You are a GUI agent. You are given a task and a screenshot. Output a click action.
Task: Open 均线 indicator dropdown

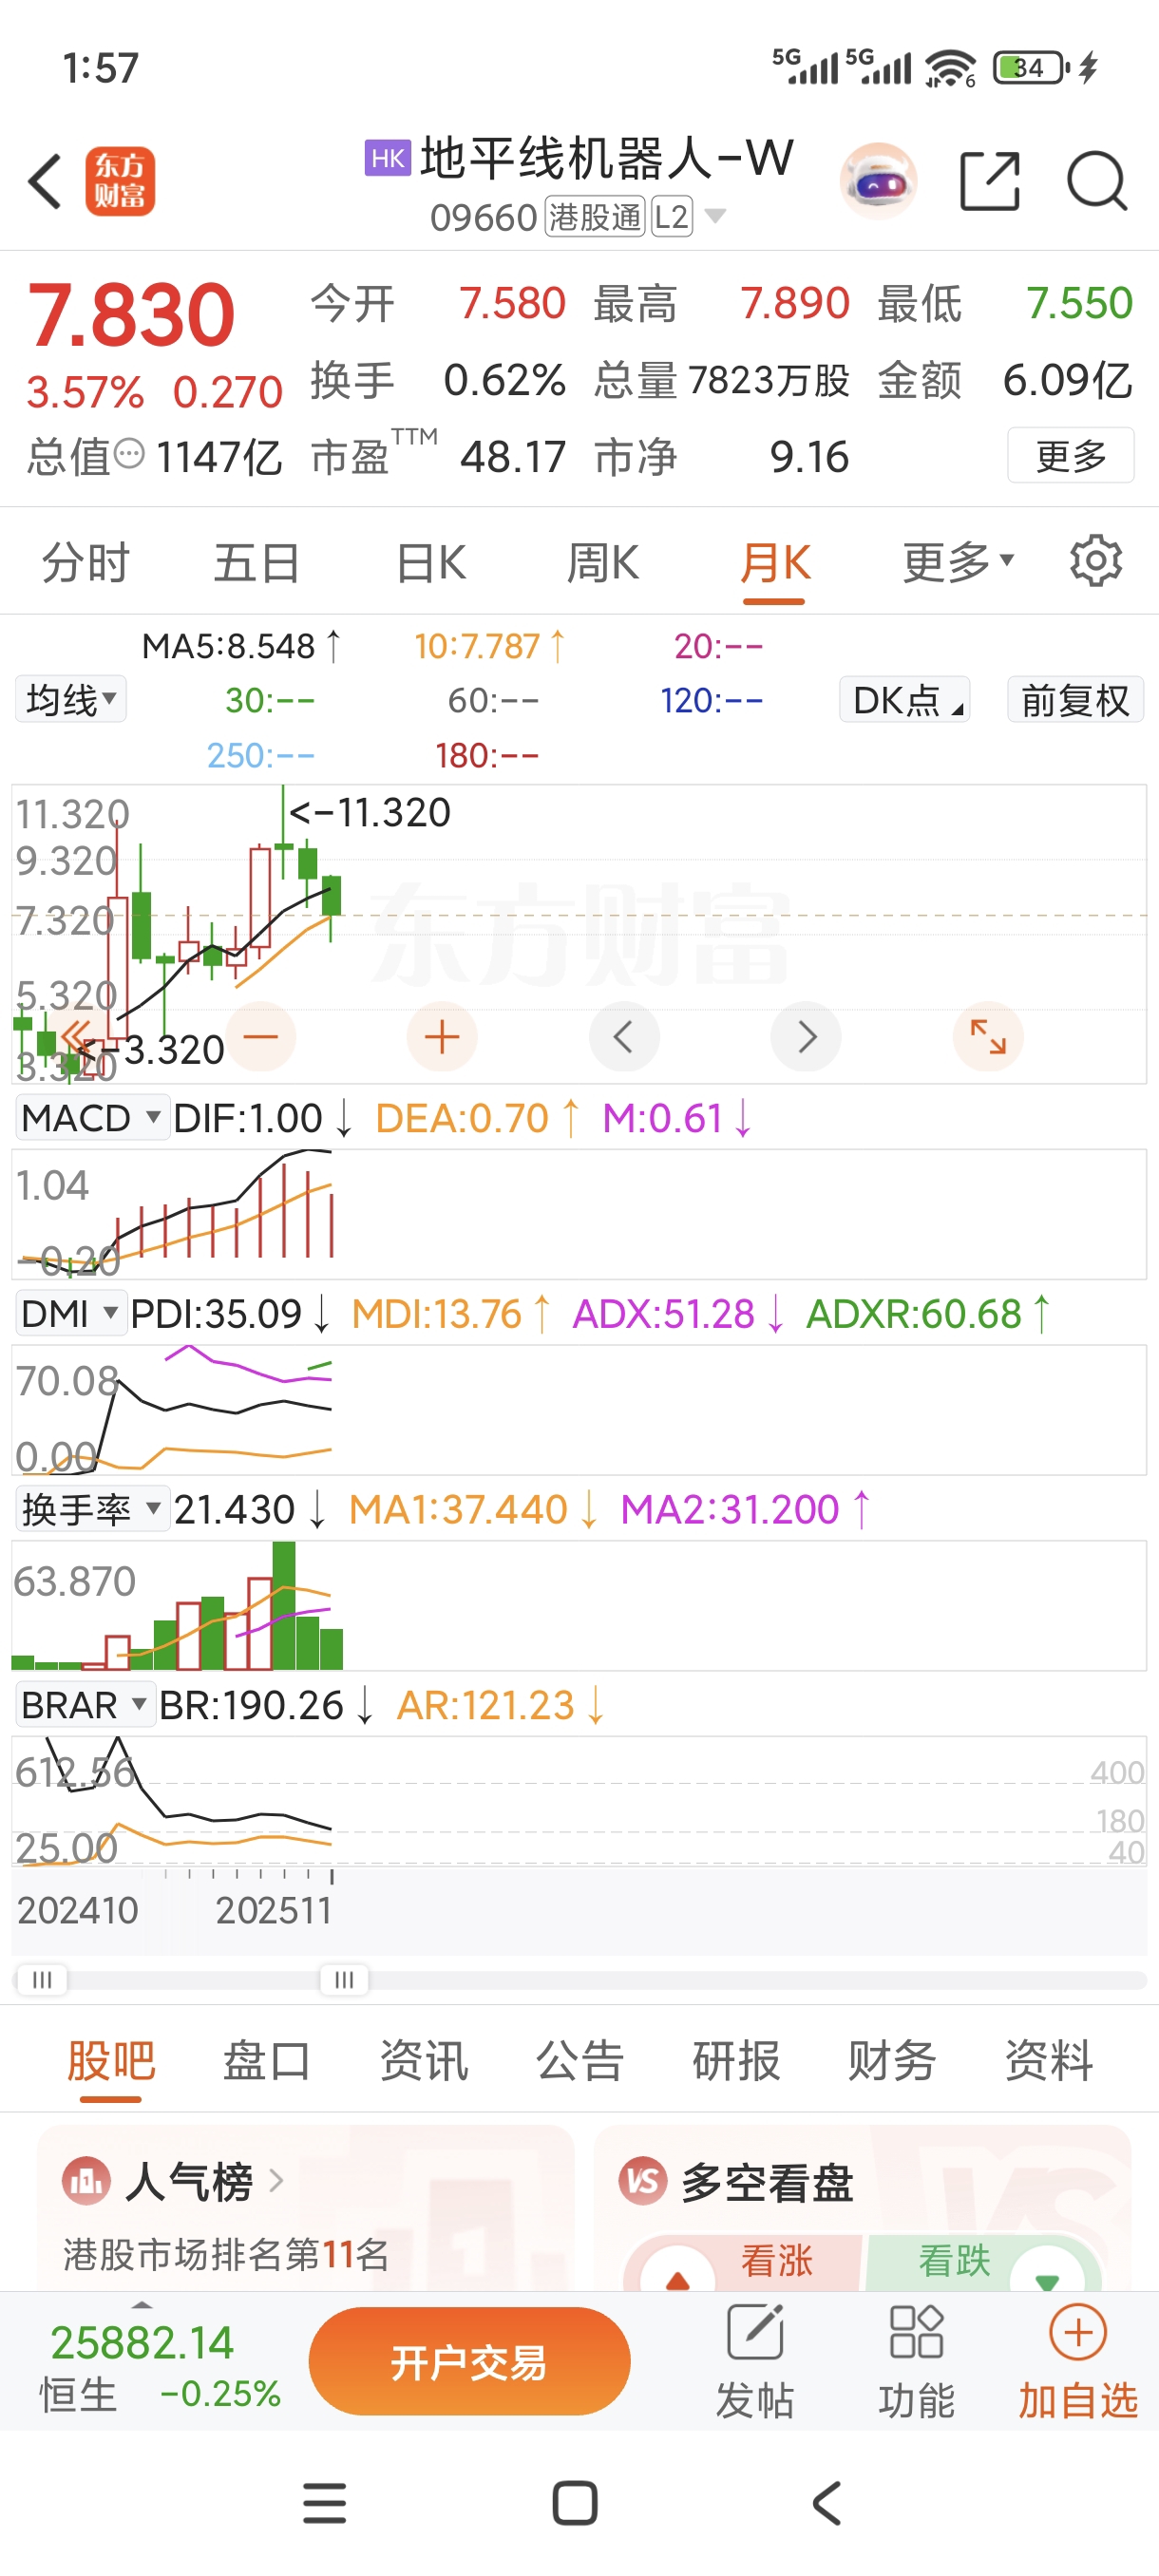(71, 699)
